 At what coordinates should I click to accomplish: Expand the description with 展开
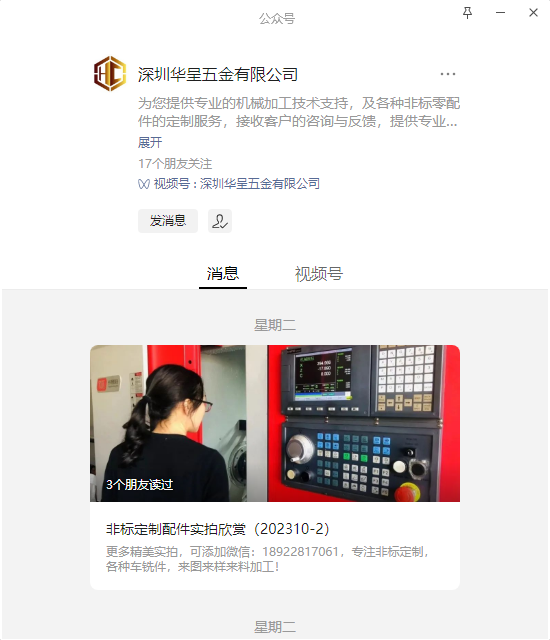click(x=150, y=142)
